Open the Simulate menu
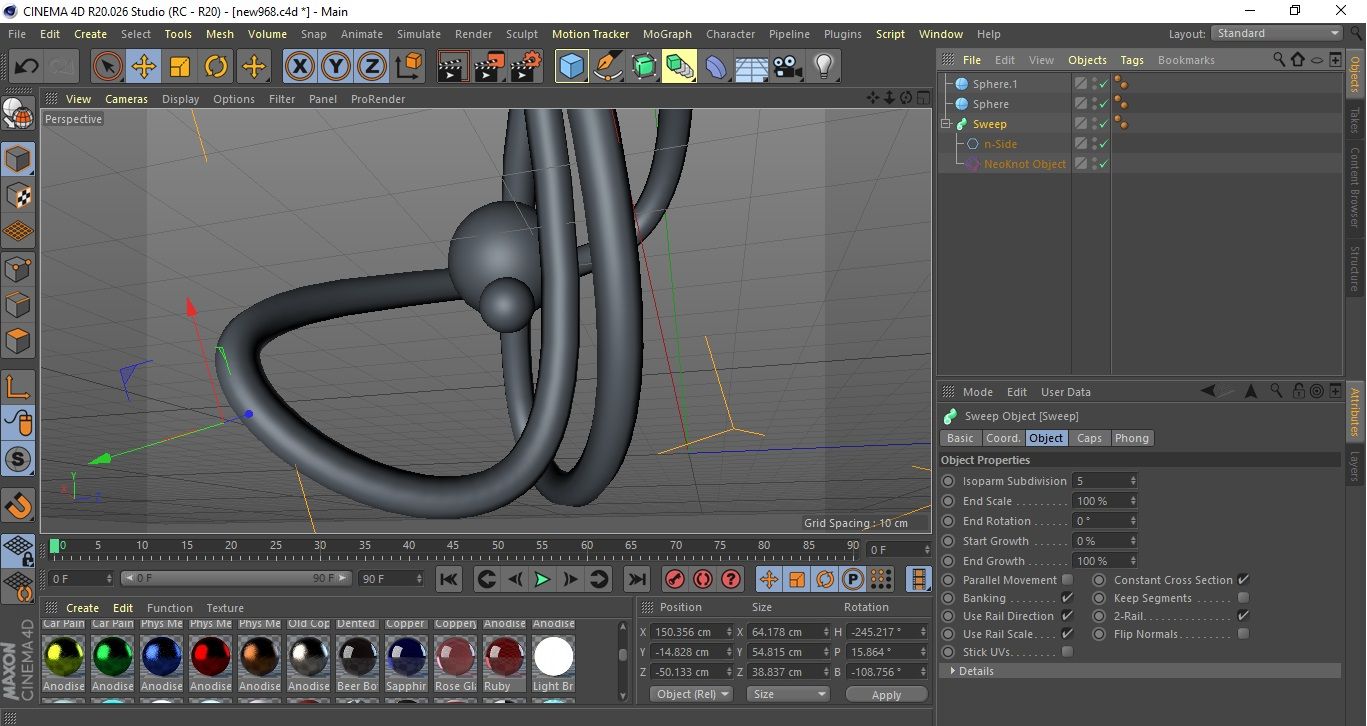Screen dimensions: 1367x726 click(x=419, y=34)
